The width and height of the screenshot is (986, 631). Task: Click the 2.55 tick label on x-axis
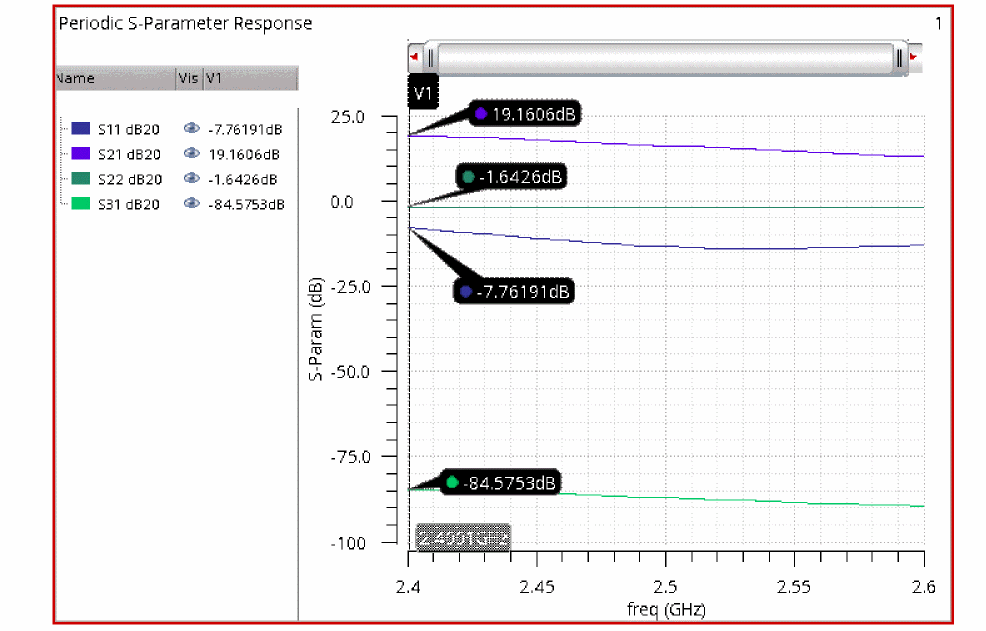[x=794, y=587]
